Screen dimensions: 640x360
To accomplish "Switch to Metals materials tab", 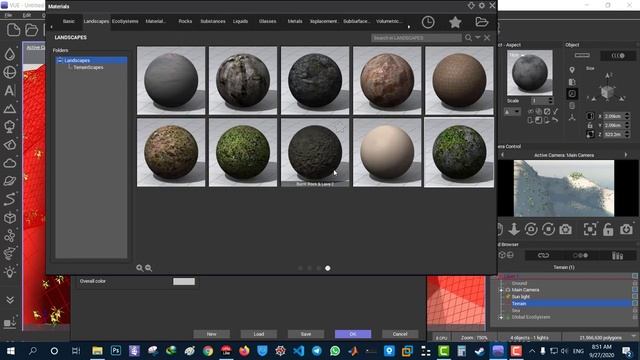I will point(295,21).
